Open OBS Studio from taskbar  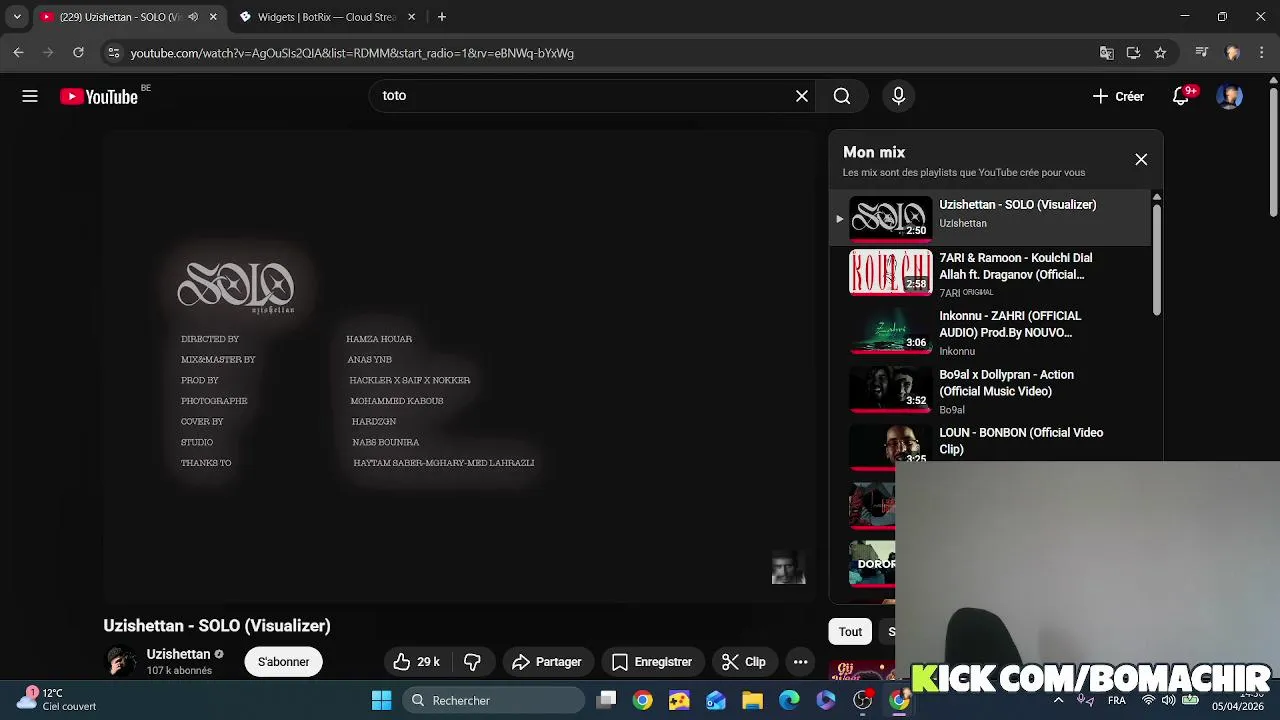tap(862, 700)
